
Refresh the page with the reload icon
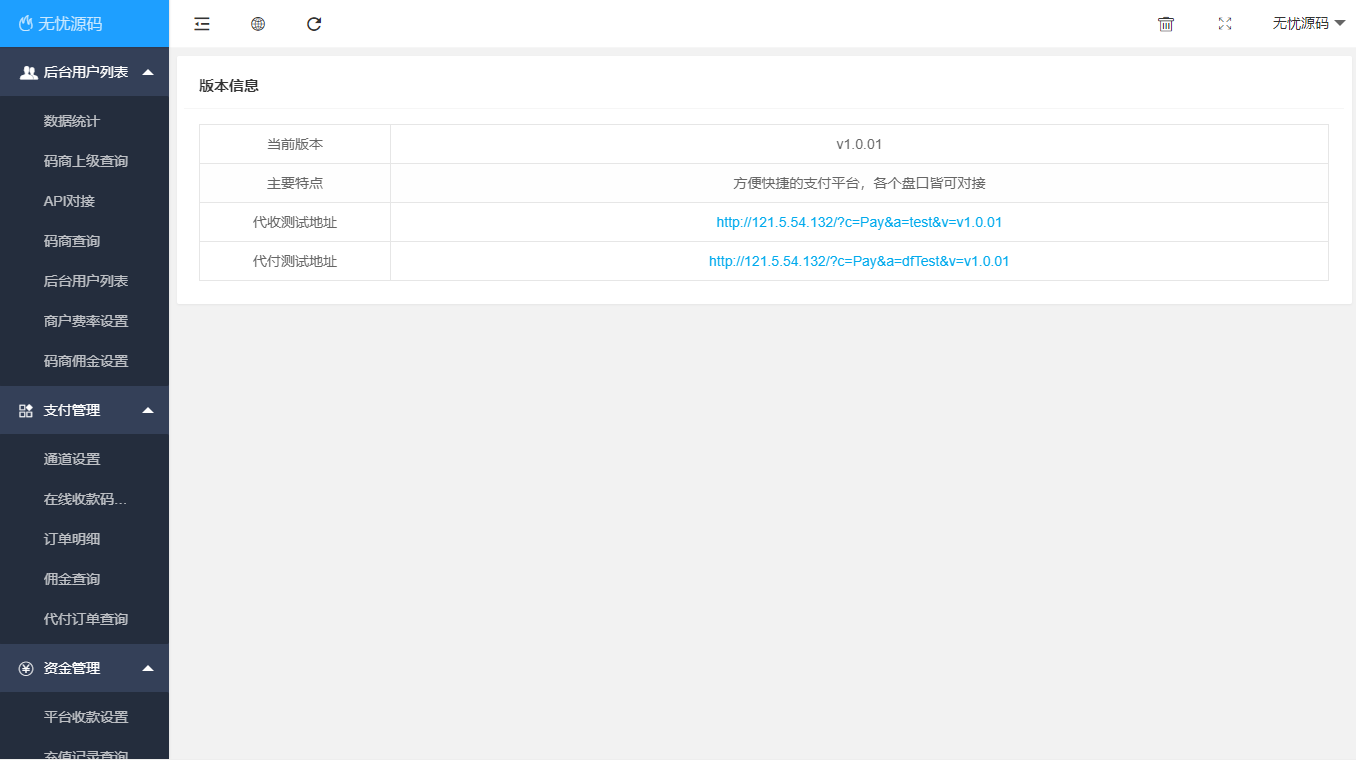coord(313,23)
